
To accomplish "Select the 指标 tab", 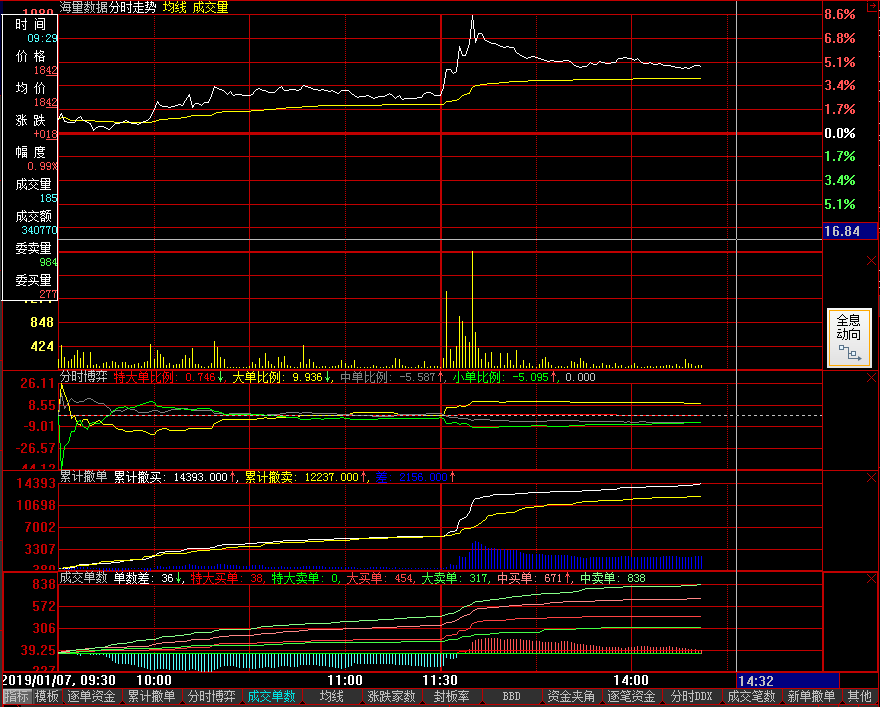I will 16,697.
